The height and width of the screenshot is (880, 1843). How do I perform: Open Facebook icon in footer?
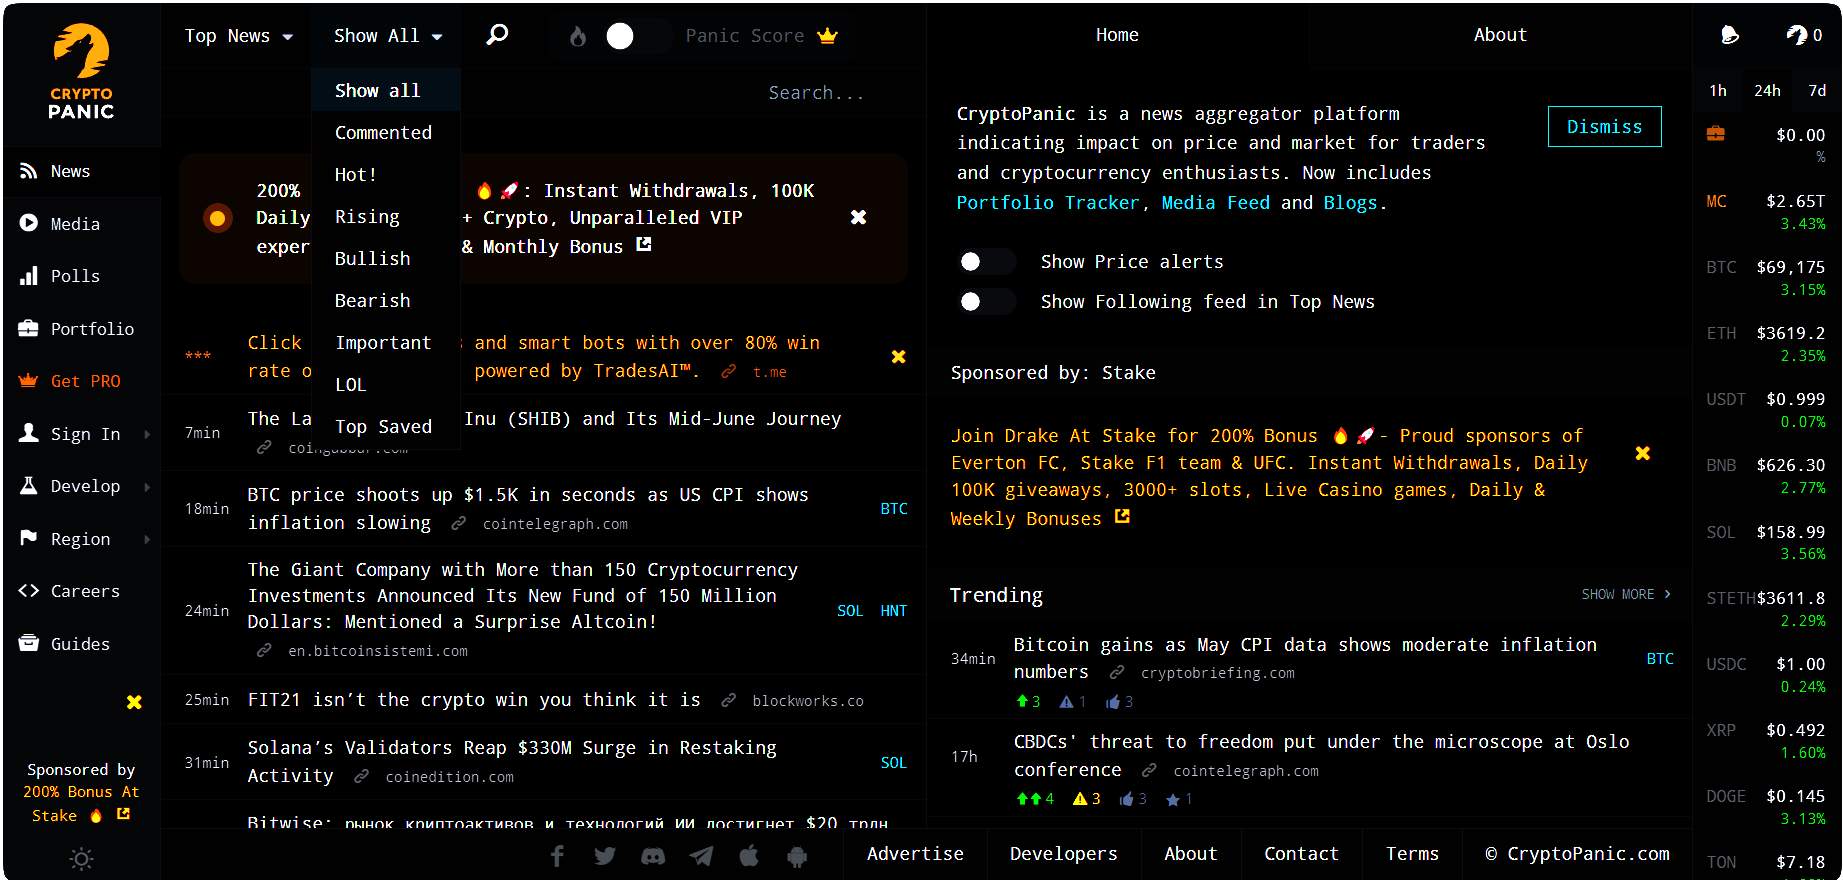(x=557, y=855)
